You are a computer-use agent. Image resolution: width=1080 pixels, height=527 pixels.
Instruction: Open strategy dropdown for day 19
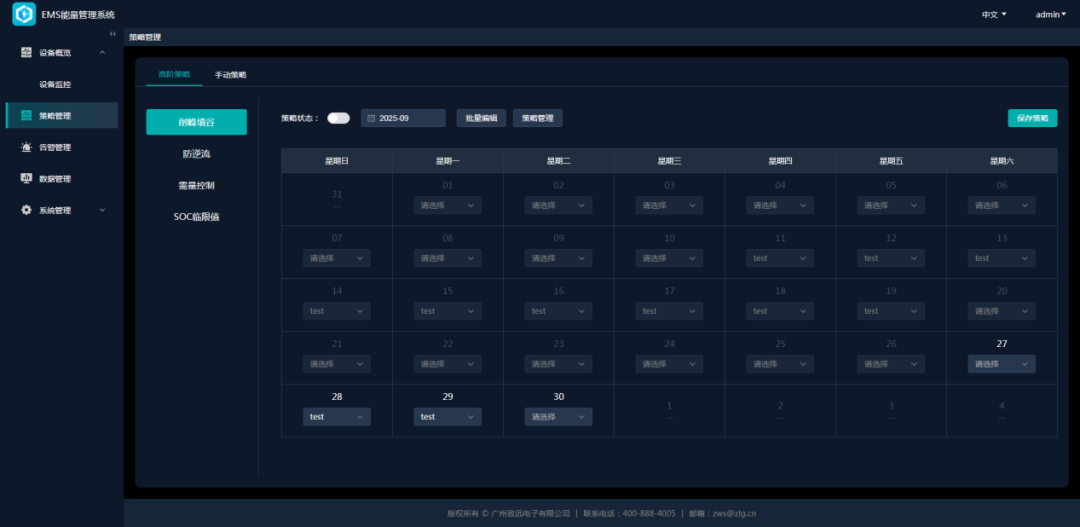pos(891,311)
